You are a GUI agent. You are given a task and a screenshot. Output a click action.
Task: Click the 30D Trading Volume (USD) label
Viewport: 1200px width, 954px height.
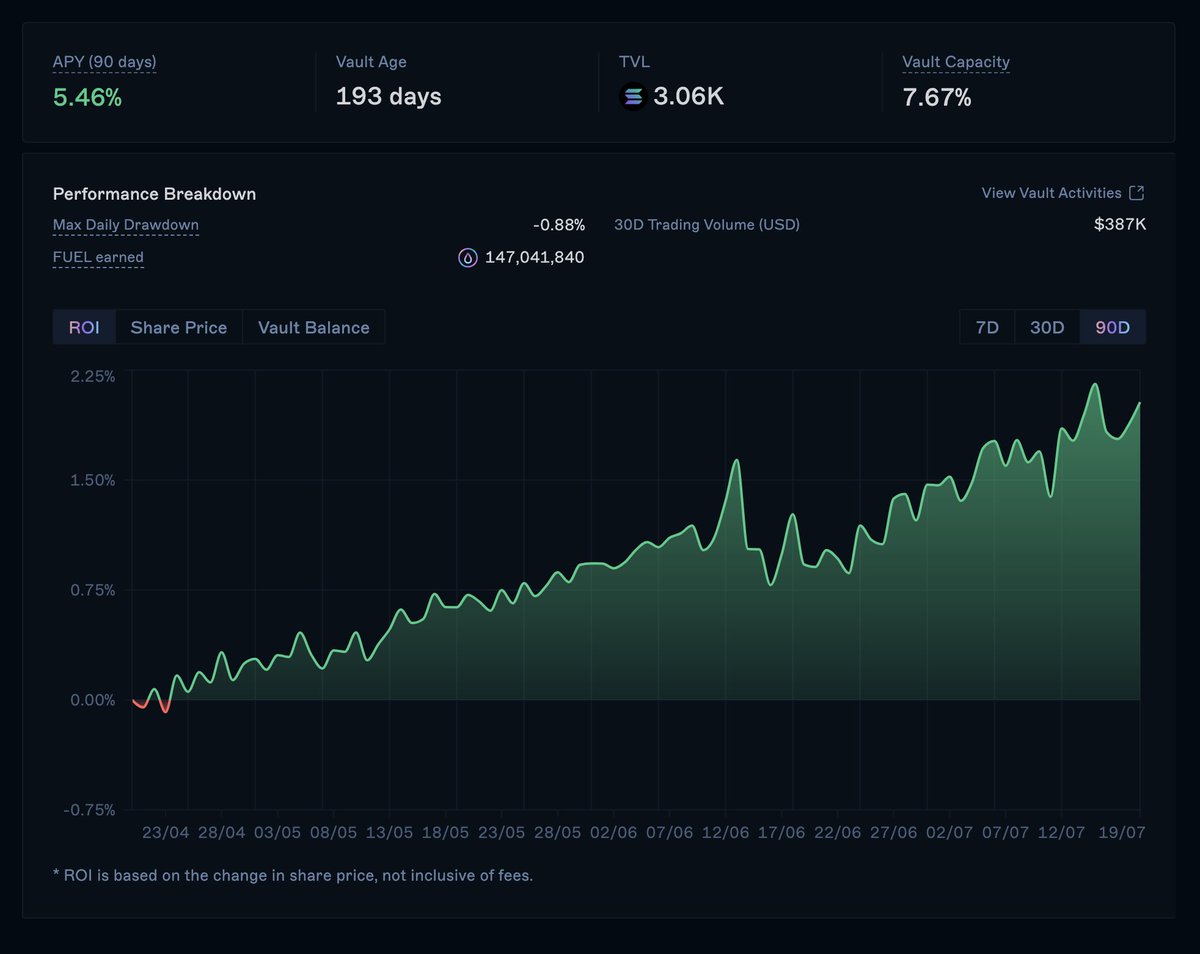[x=707, y=225]
